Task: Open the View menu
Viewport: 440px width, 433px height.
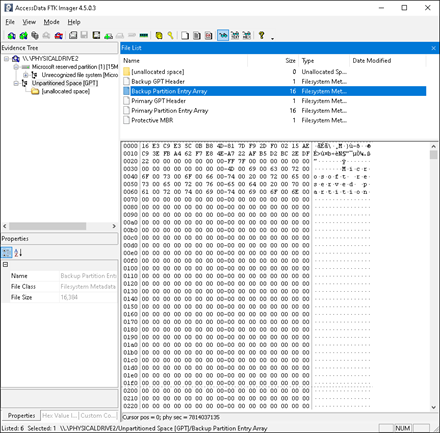Action: pyautogui.click(x=29, y=22)
